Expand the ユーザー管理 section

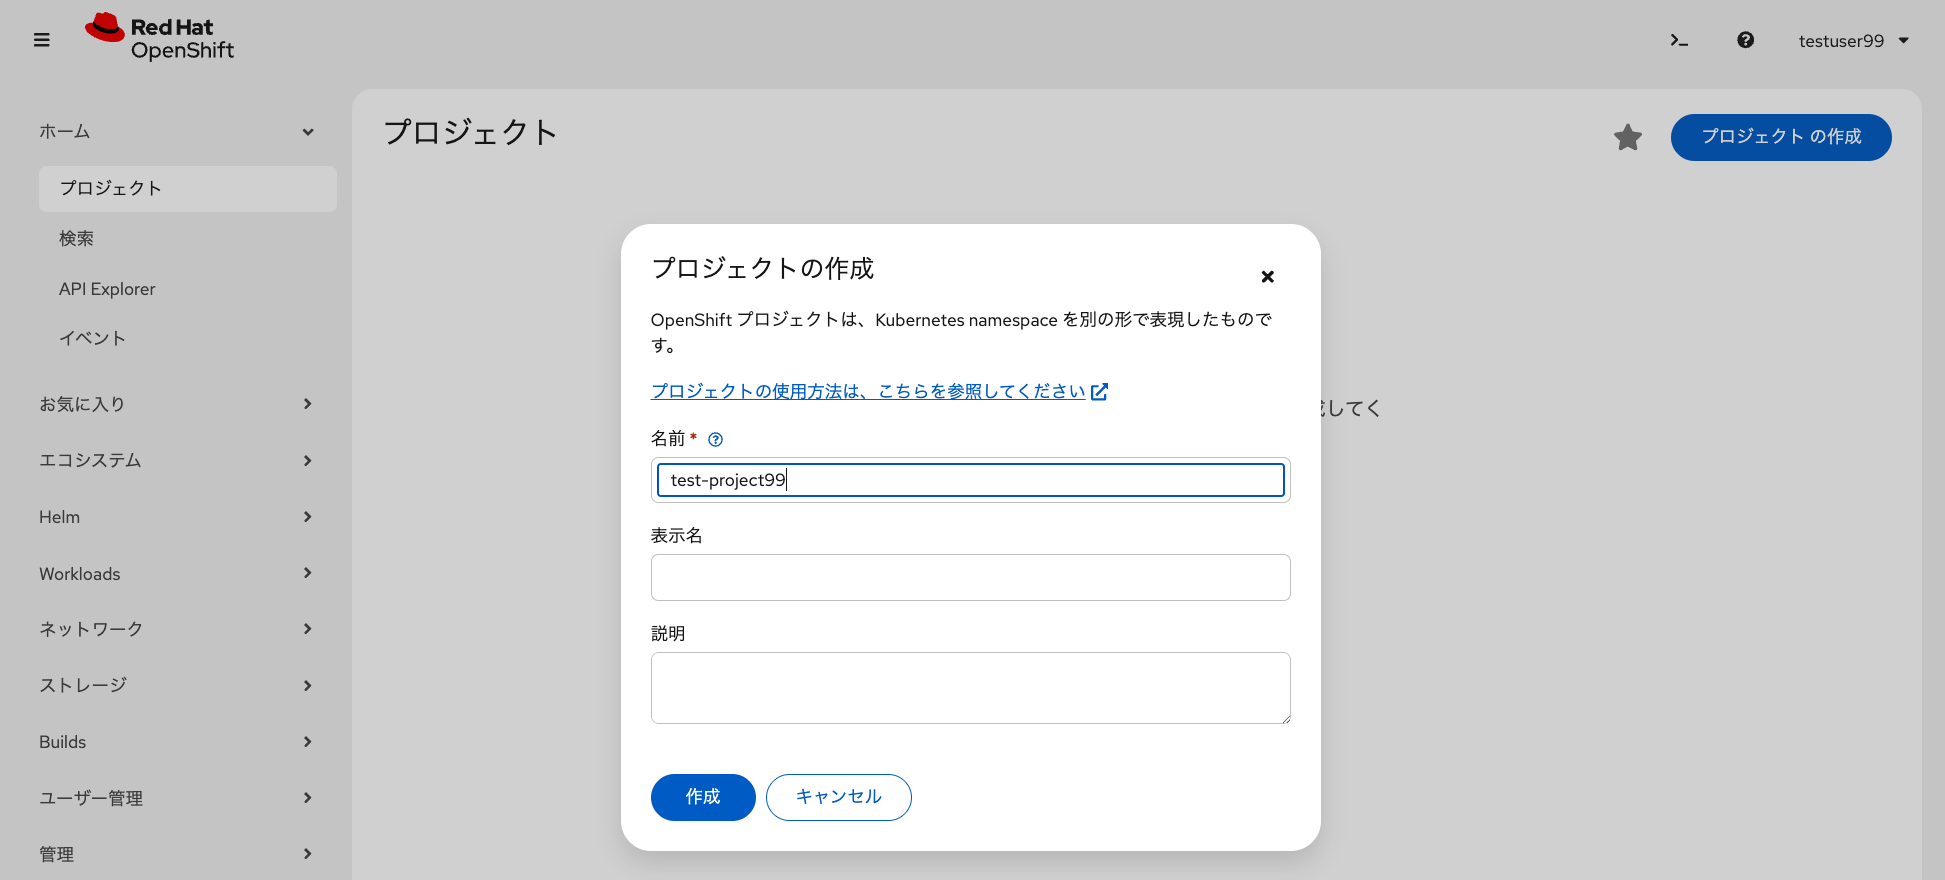tap(177, 798)
